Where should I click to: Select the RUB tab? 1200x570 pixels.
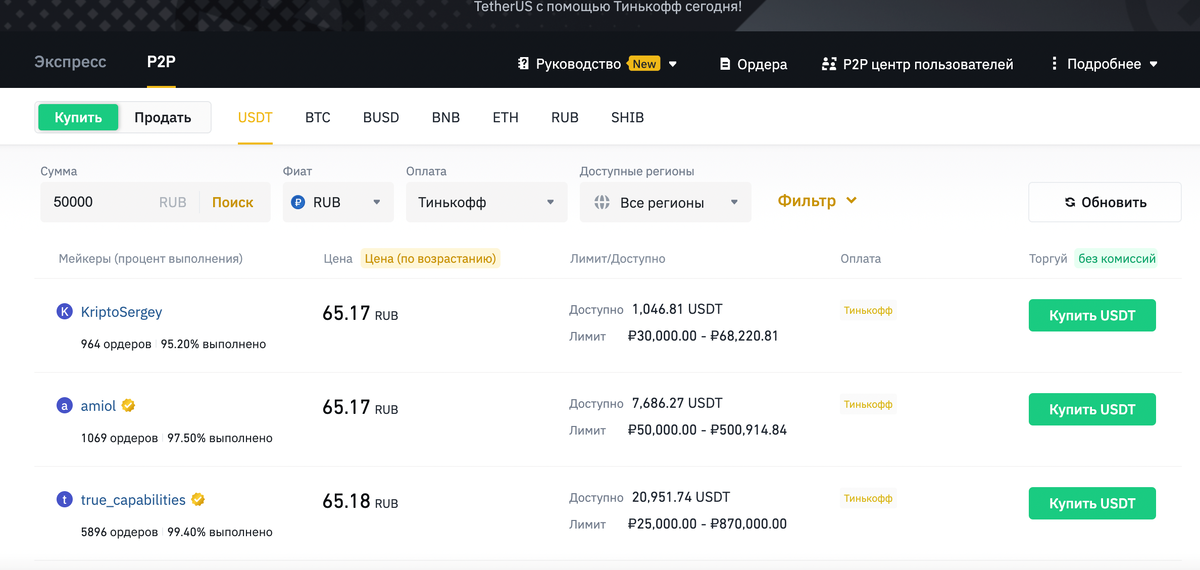click(x=565, y=117)
